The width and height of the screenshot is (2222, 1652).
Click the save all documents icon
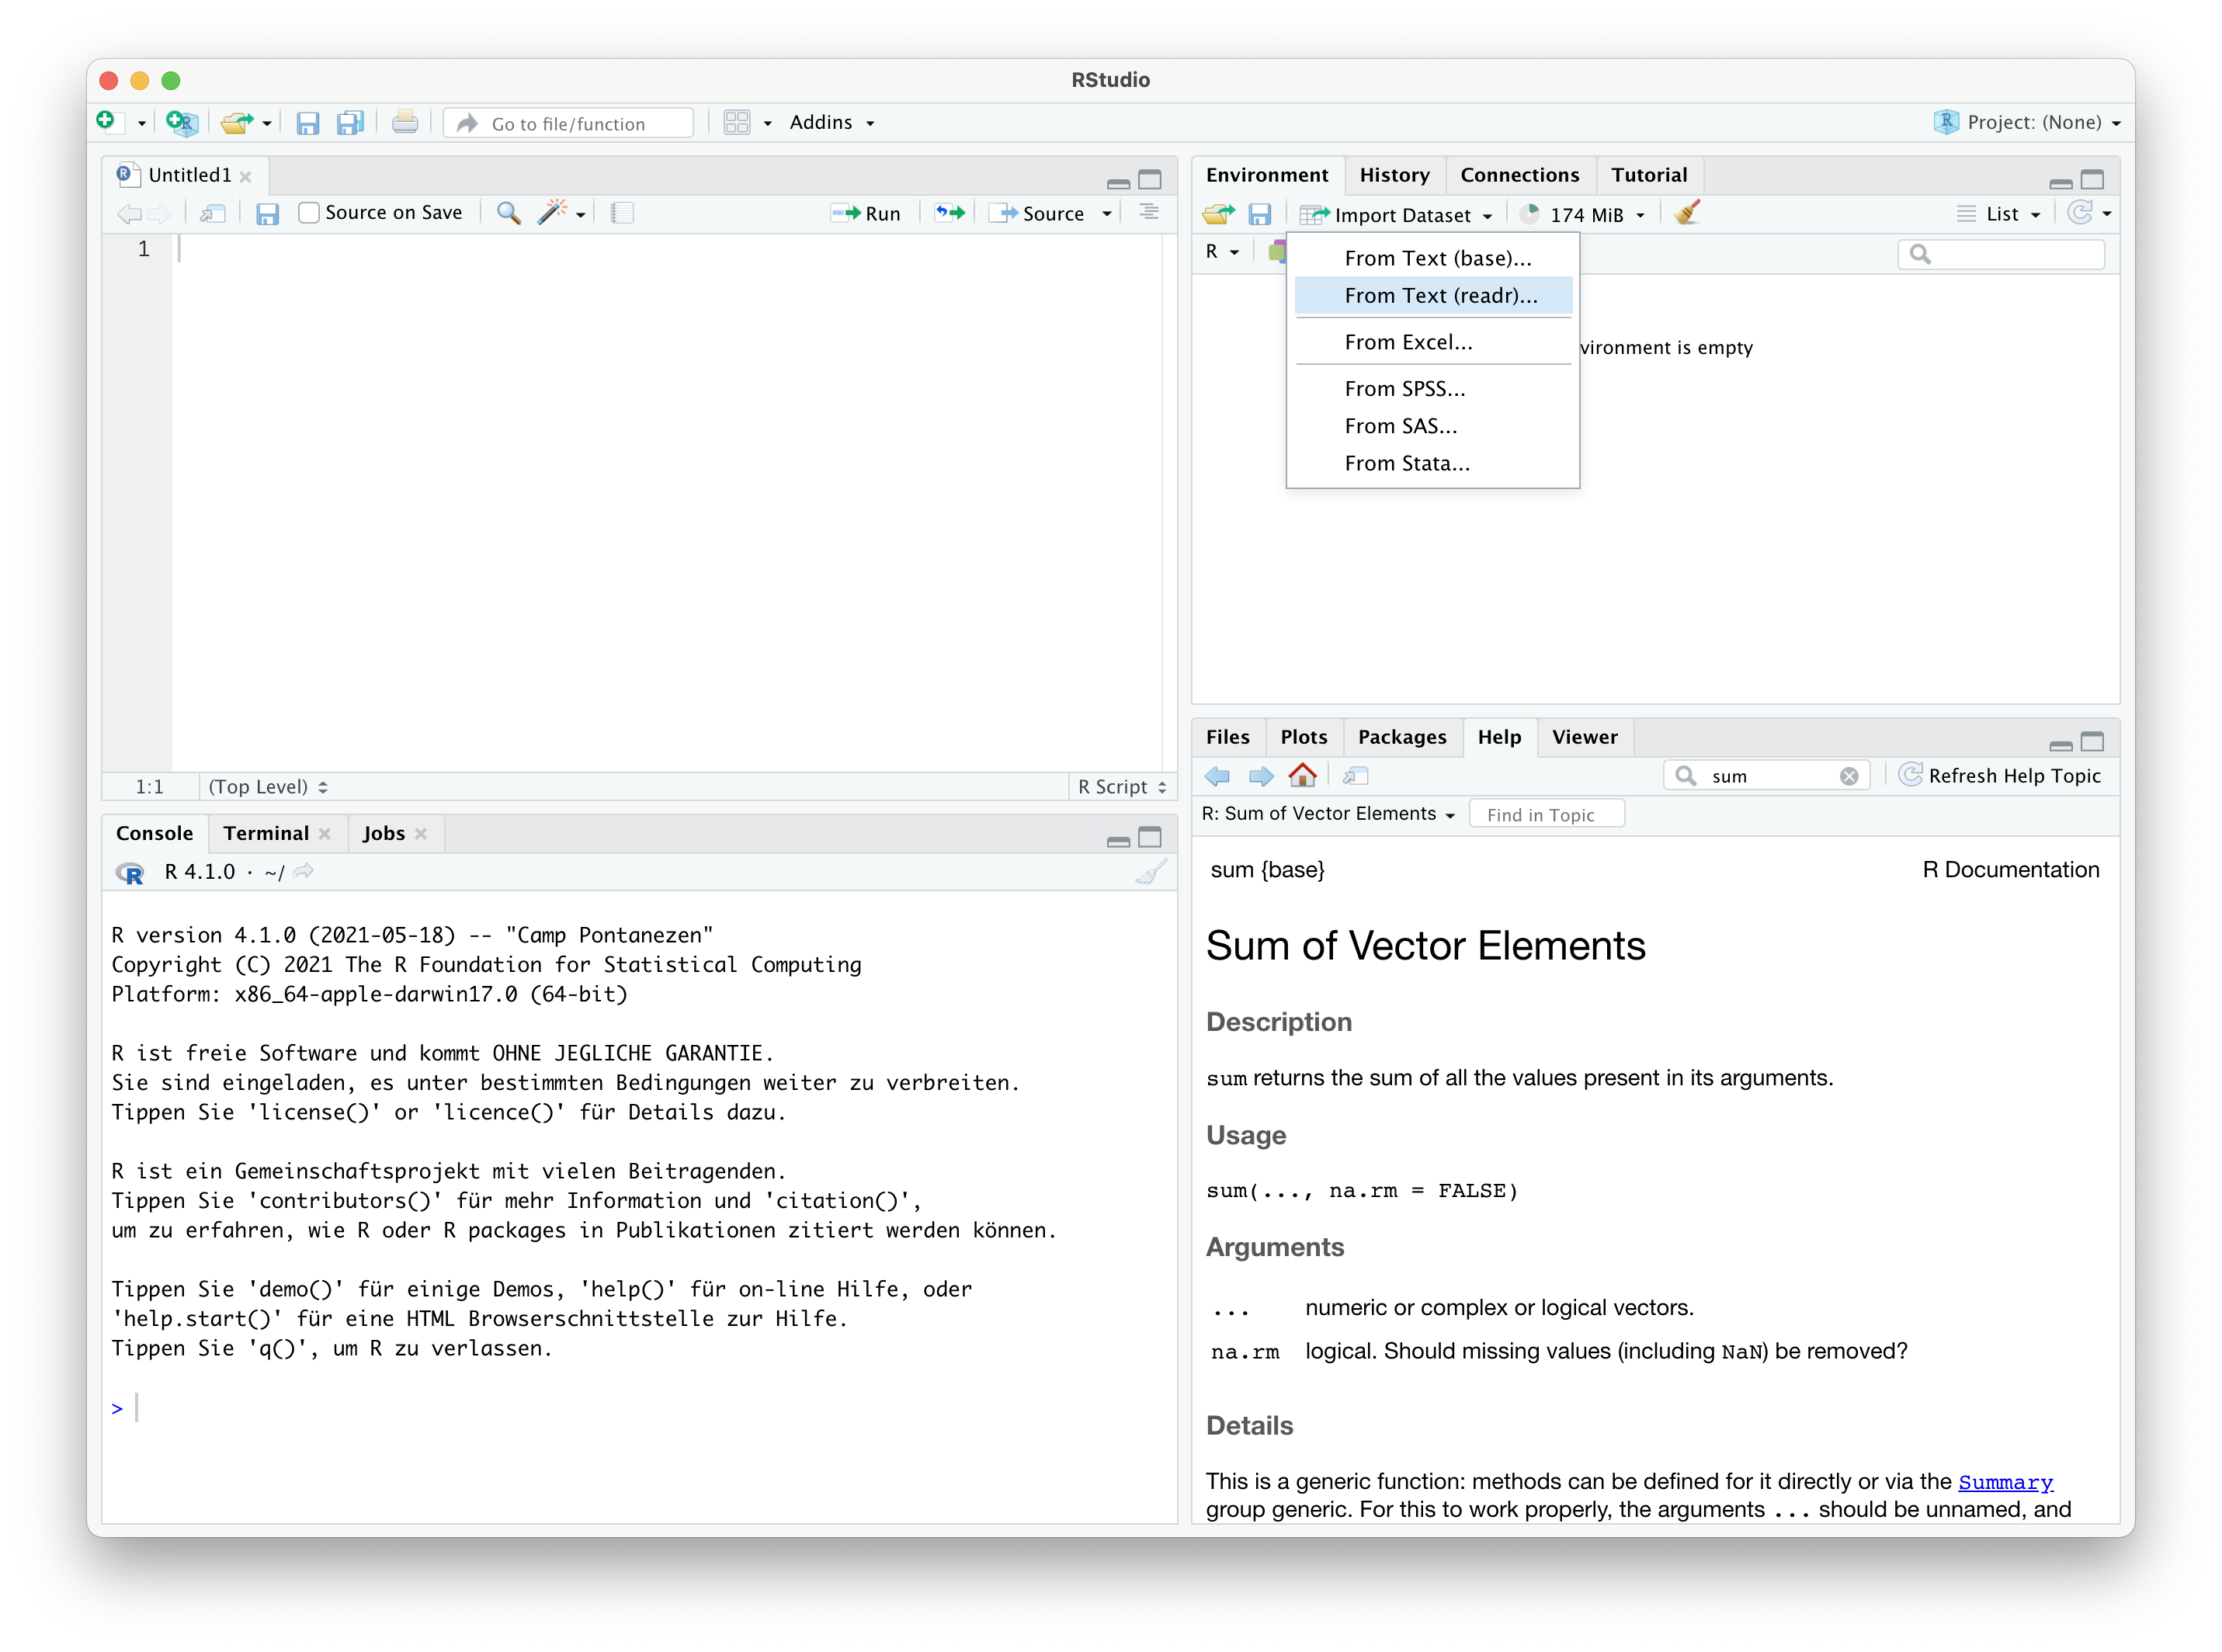tap(350, 123)
